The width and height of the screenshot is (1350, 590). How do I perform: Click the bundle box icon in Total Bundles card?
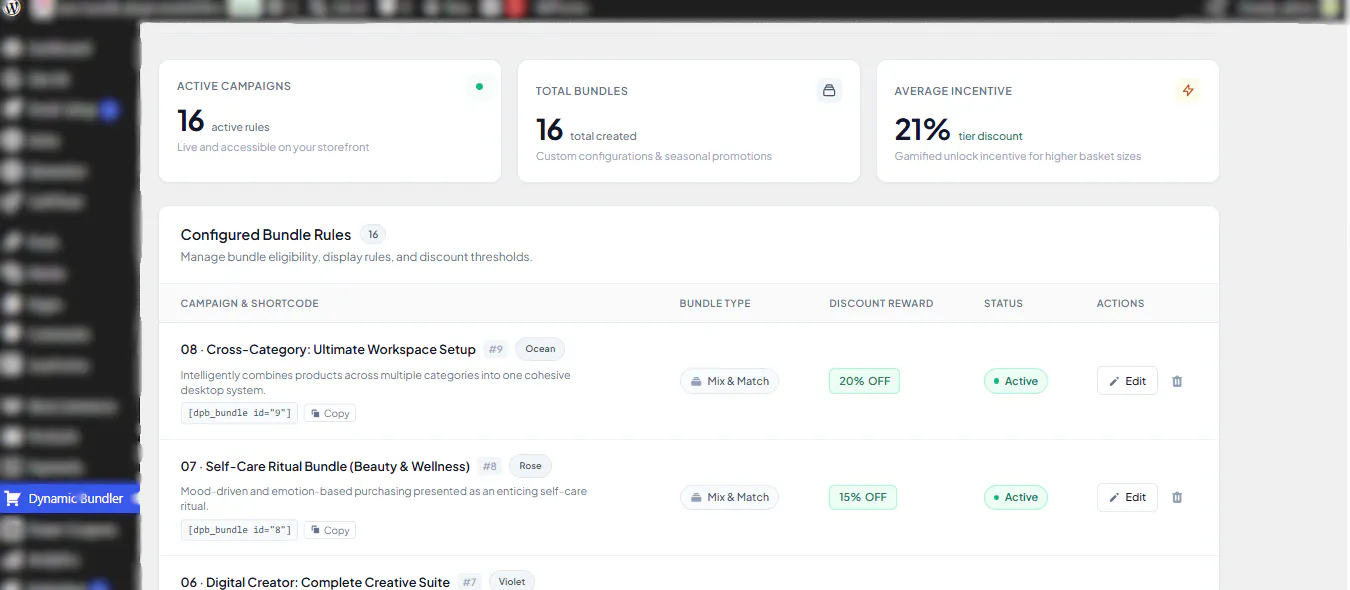[x=828, y=91]
